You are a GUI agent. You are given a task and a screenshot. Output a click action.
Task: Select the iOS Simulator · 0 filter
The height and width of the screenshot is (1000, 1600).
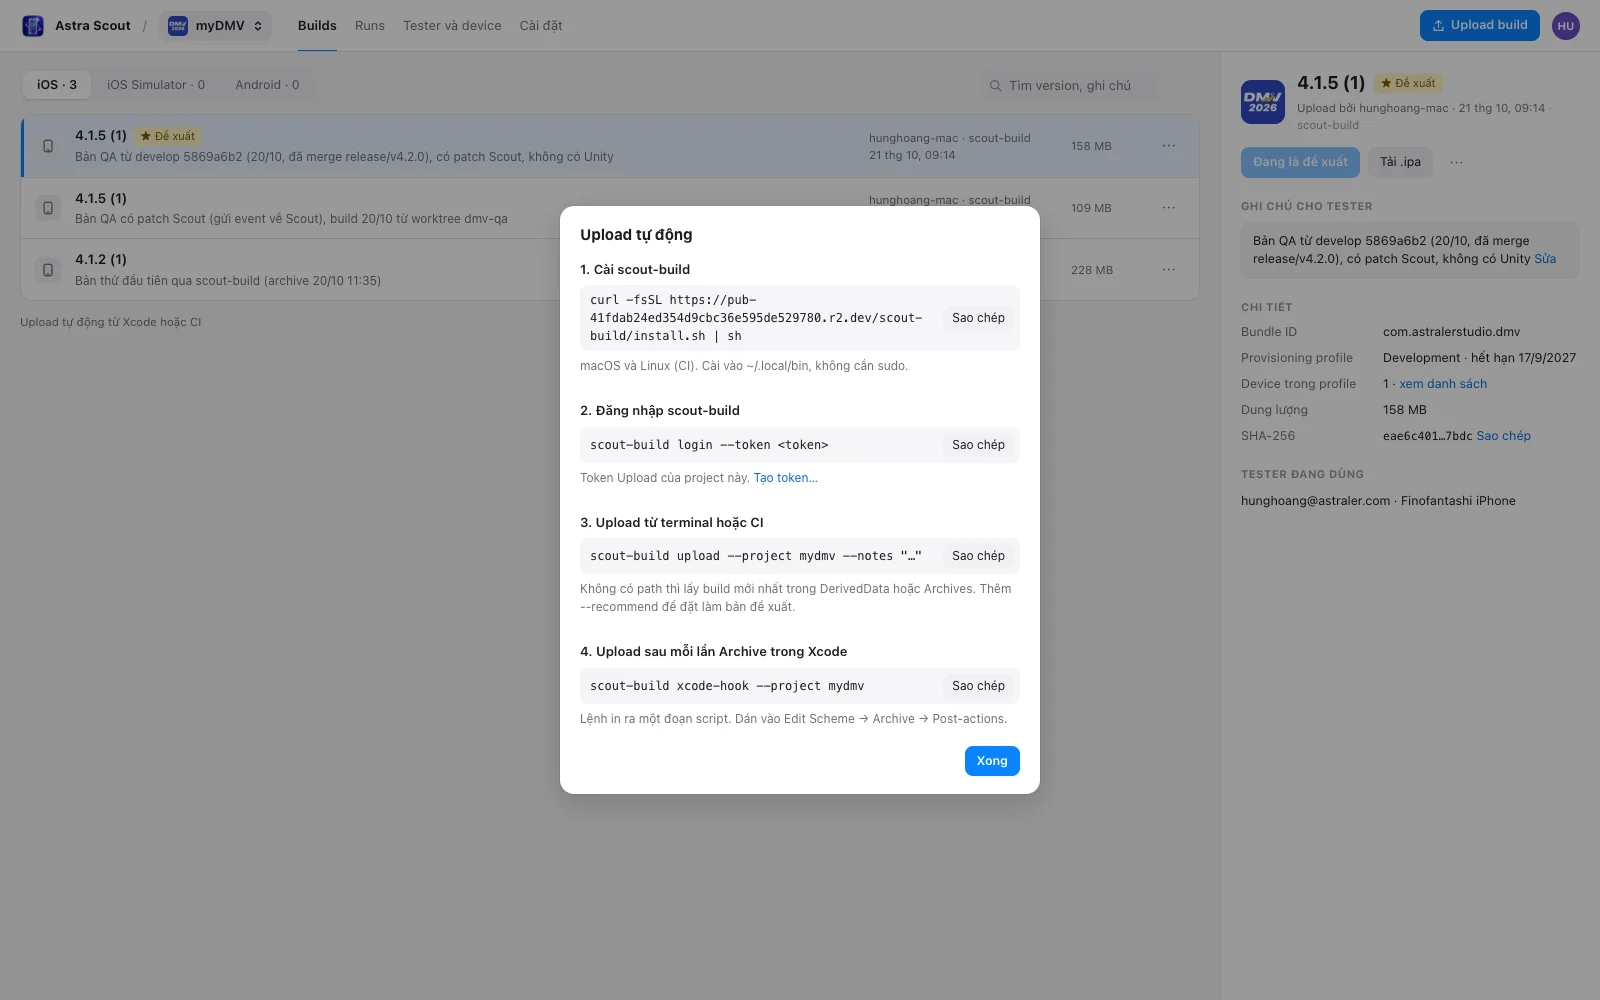(156, 85)
